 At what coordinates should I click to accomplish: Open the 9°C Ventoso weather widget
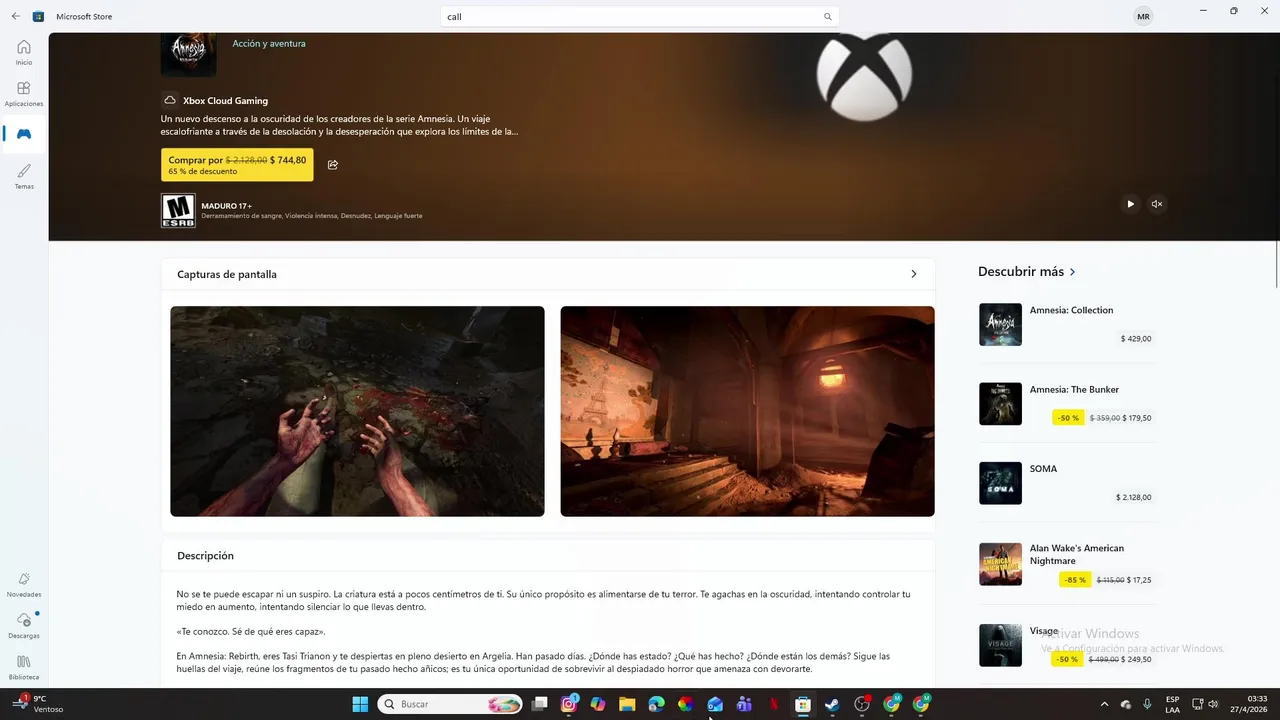click(x=38, y=704)
